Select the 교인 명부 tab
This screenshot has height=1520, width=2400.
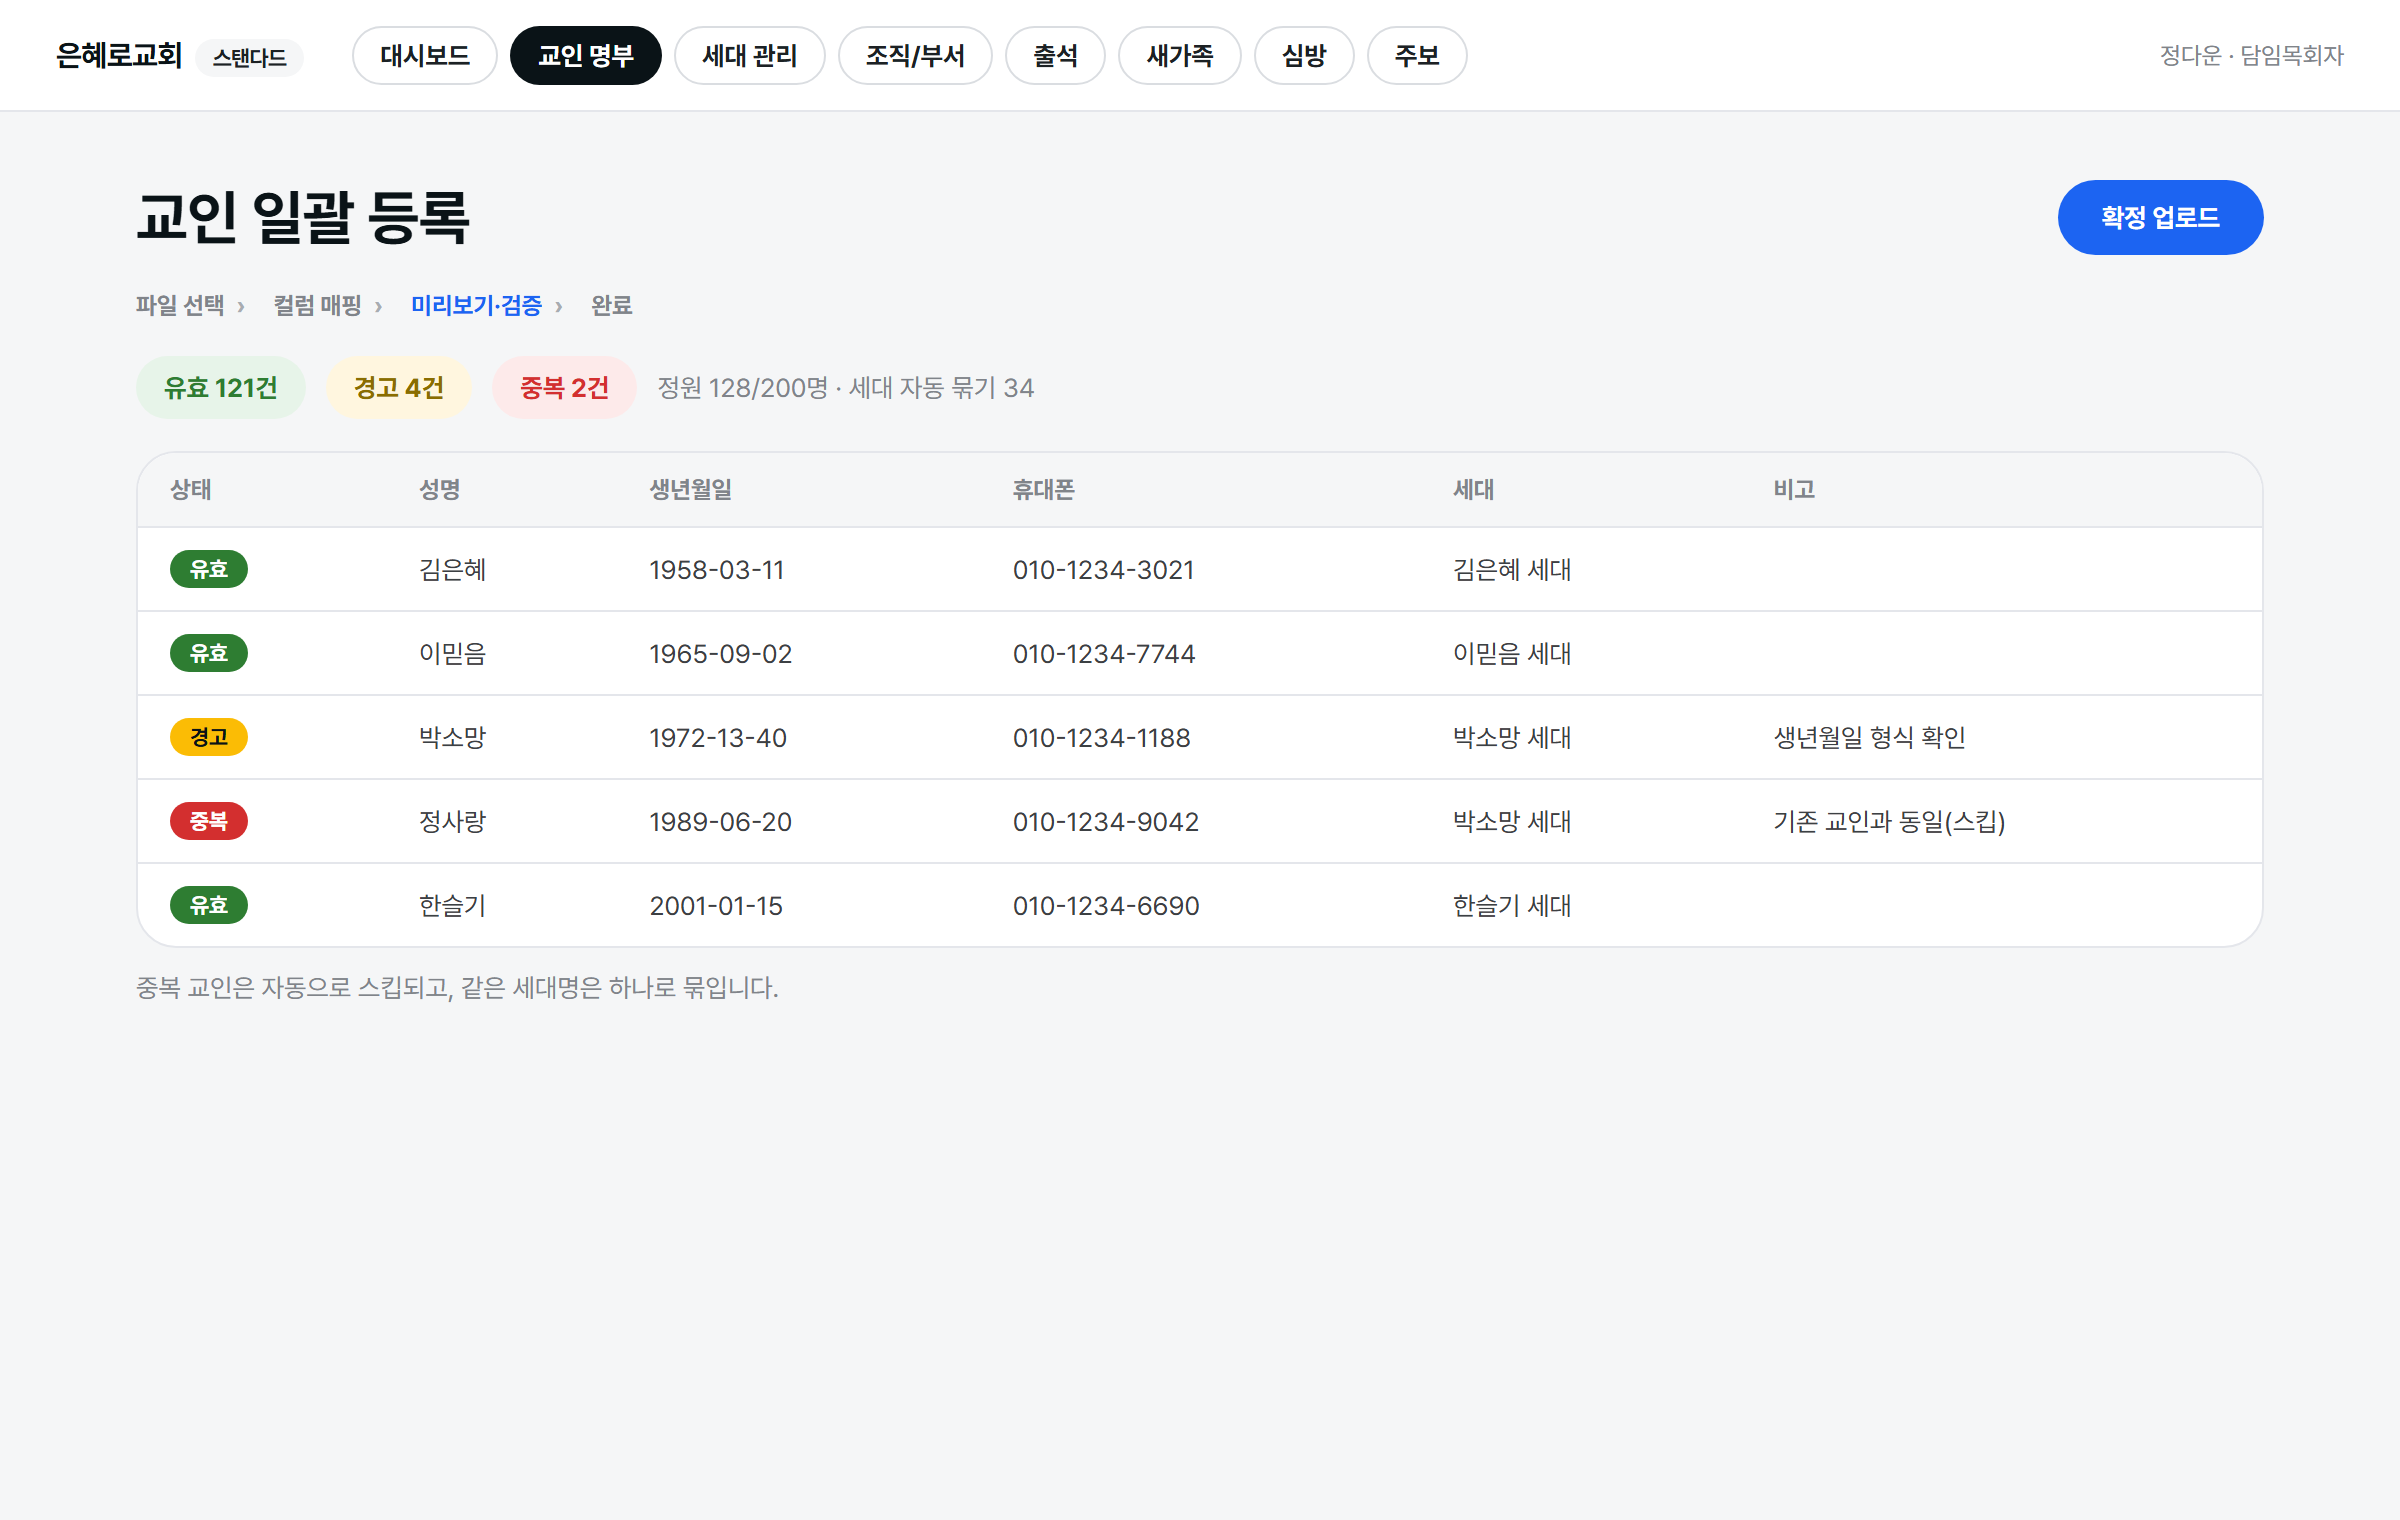point(586,56)
